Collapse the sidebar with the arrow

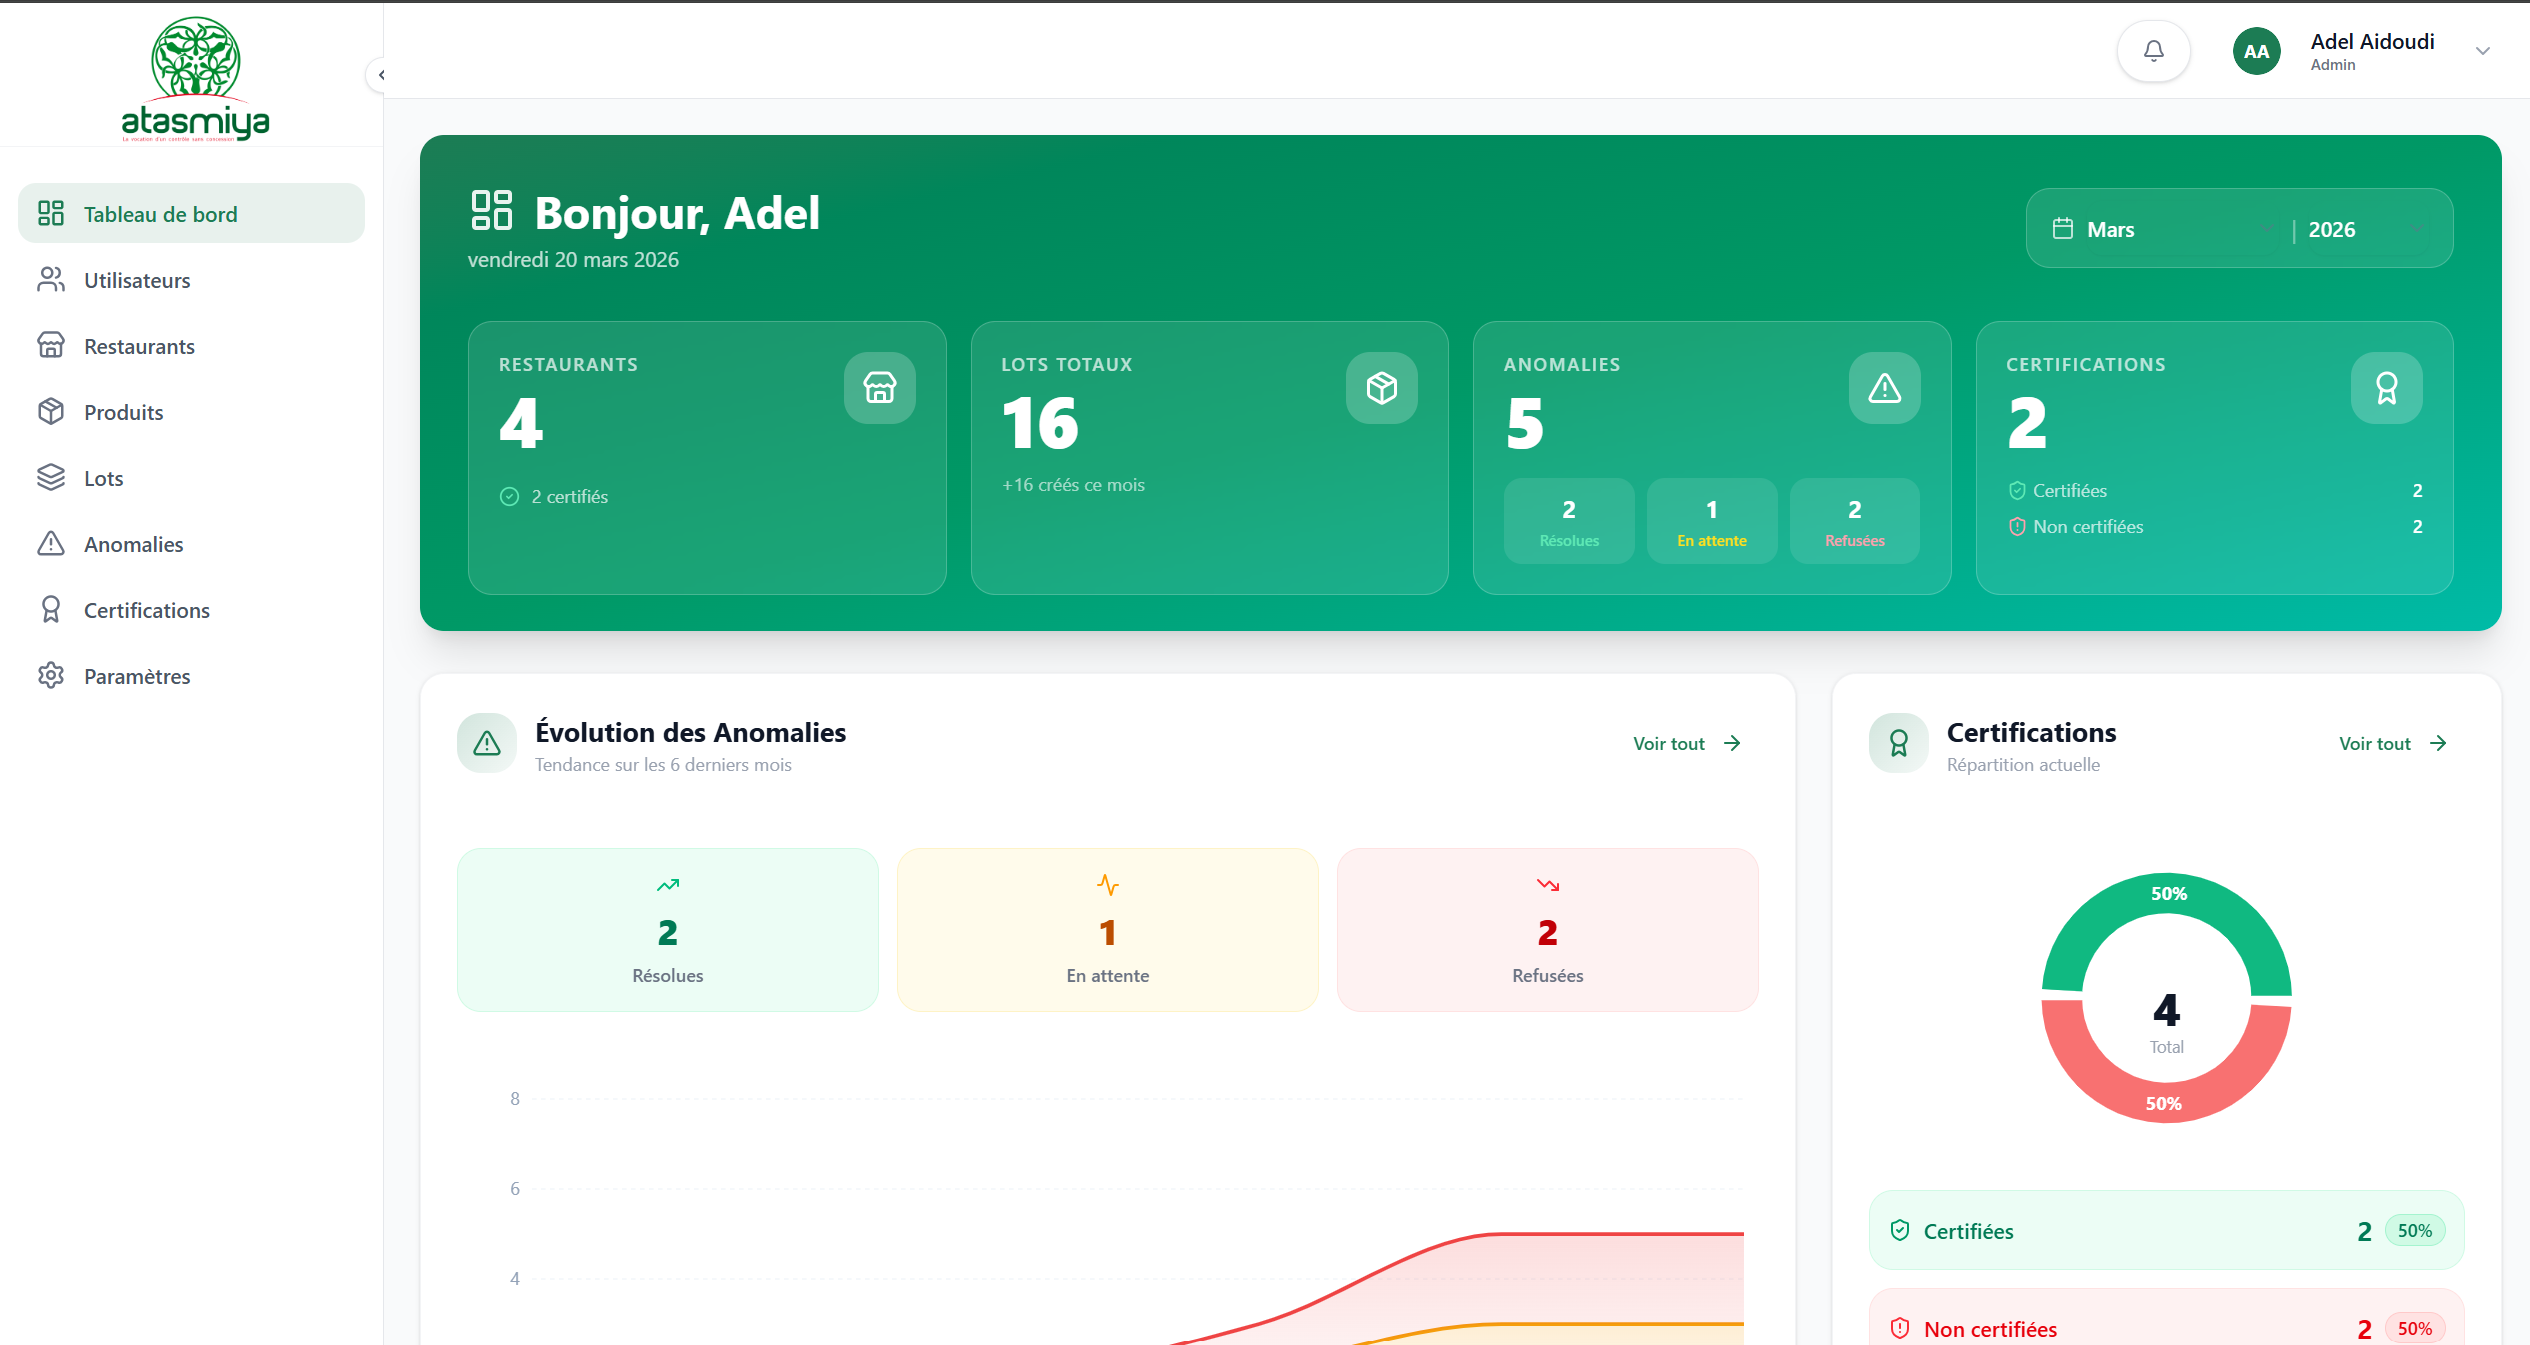coord(380,75)
